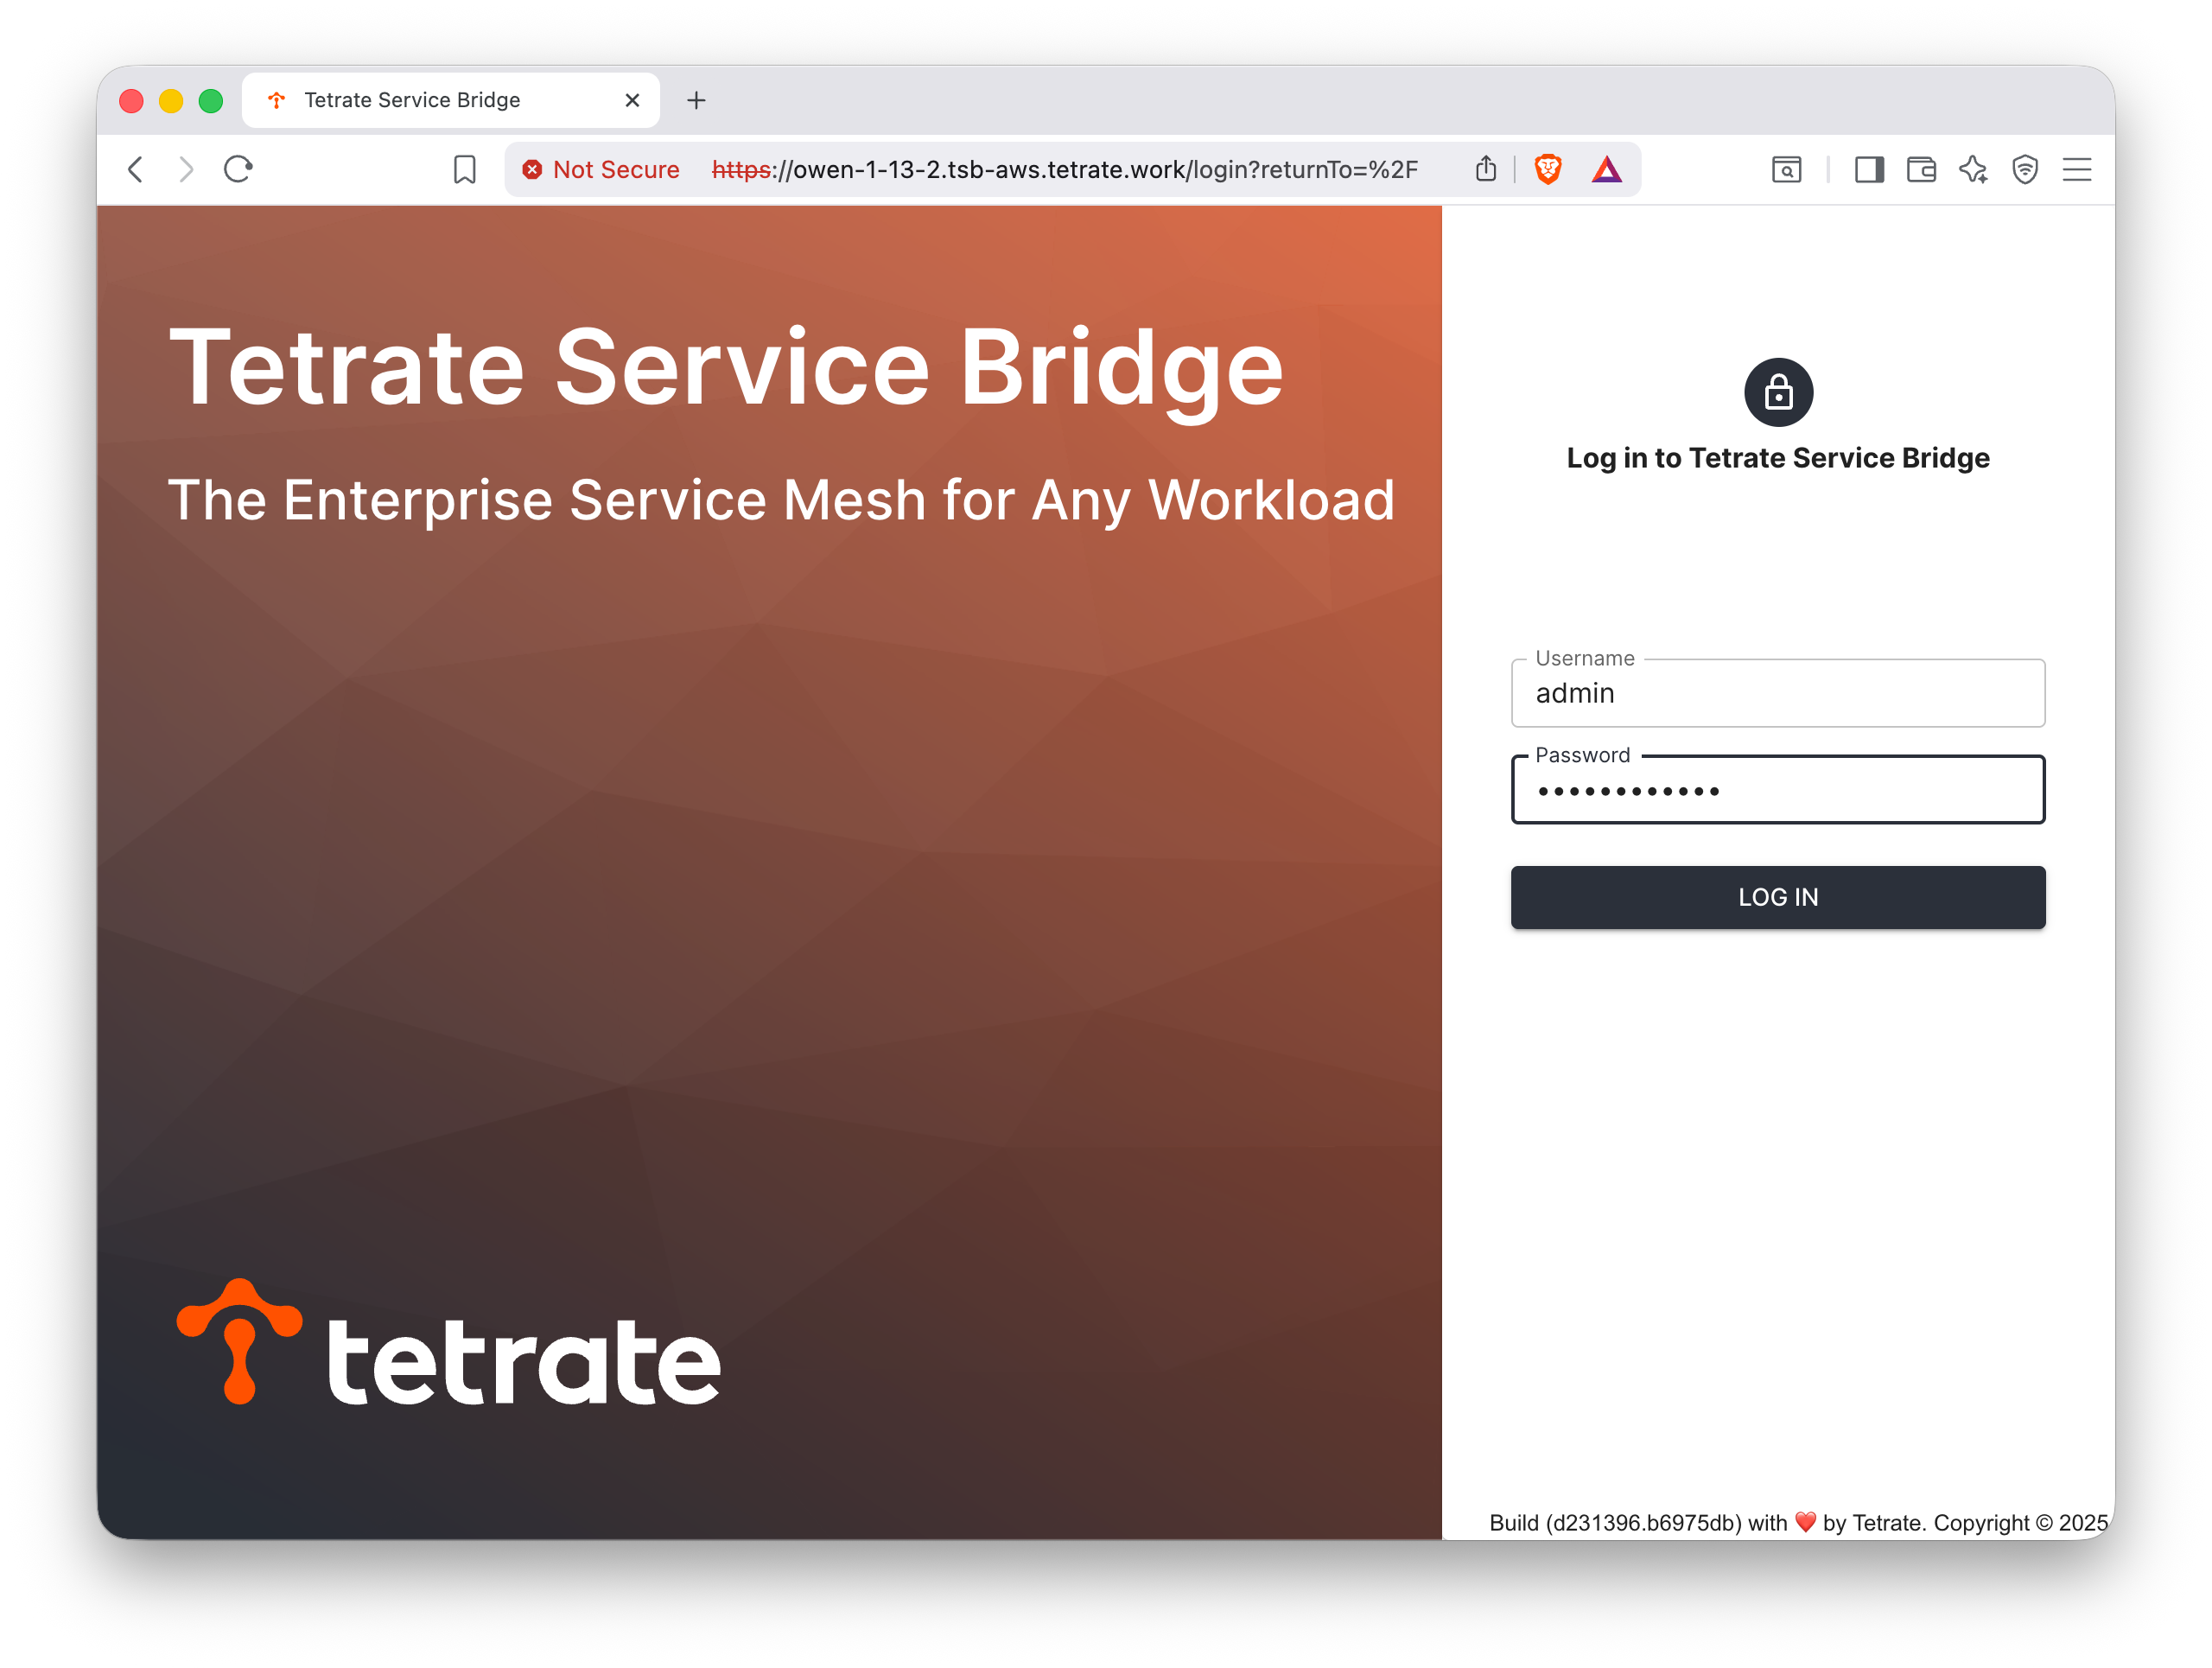Close the Tetrate Service Bridge tab
The height and width of the screenshot is (1668, 2212).
pos(632,100)
